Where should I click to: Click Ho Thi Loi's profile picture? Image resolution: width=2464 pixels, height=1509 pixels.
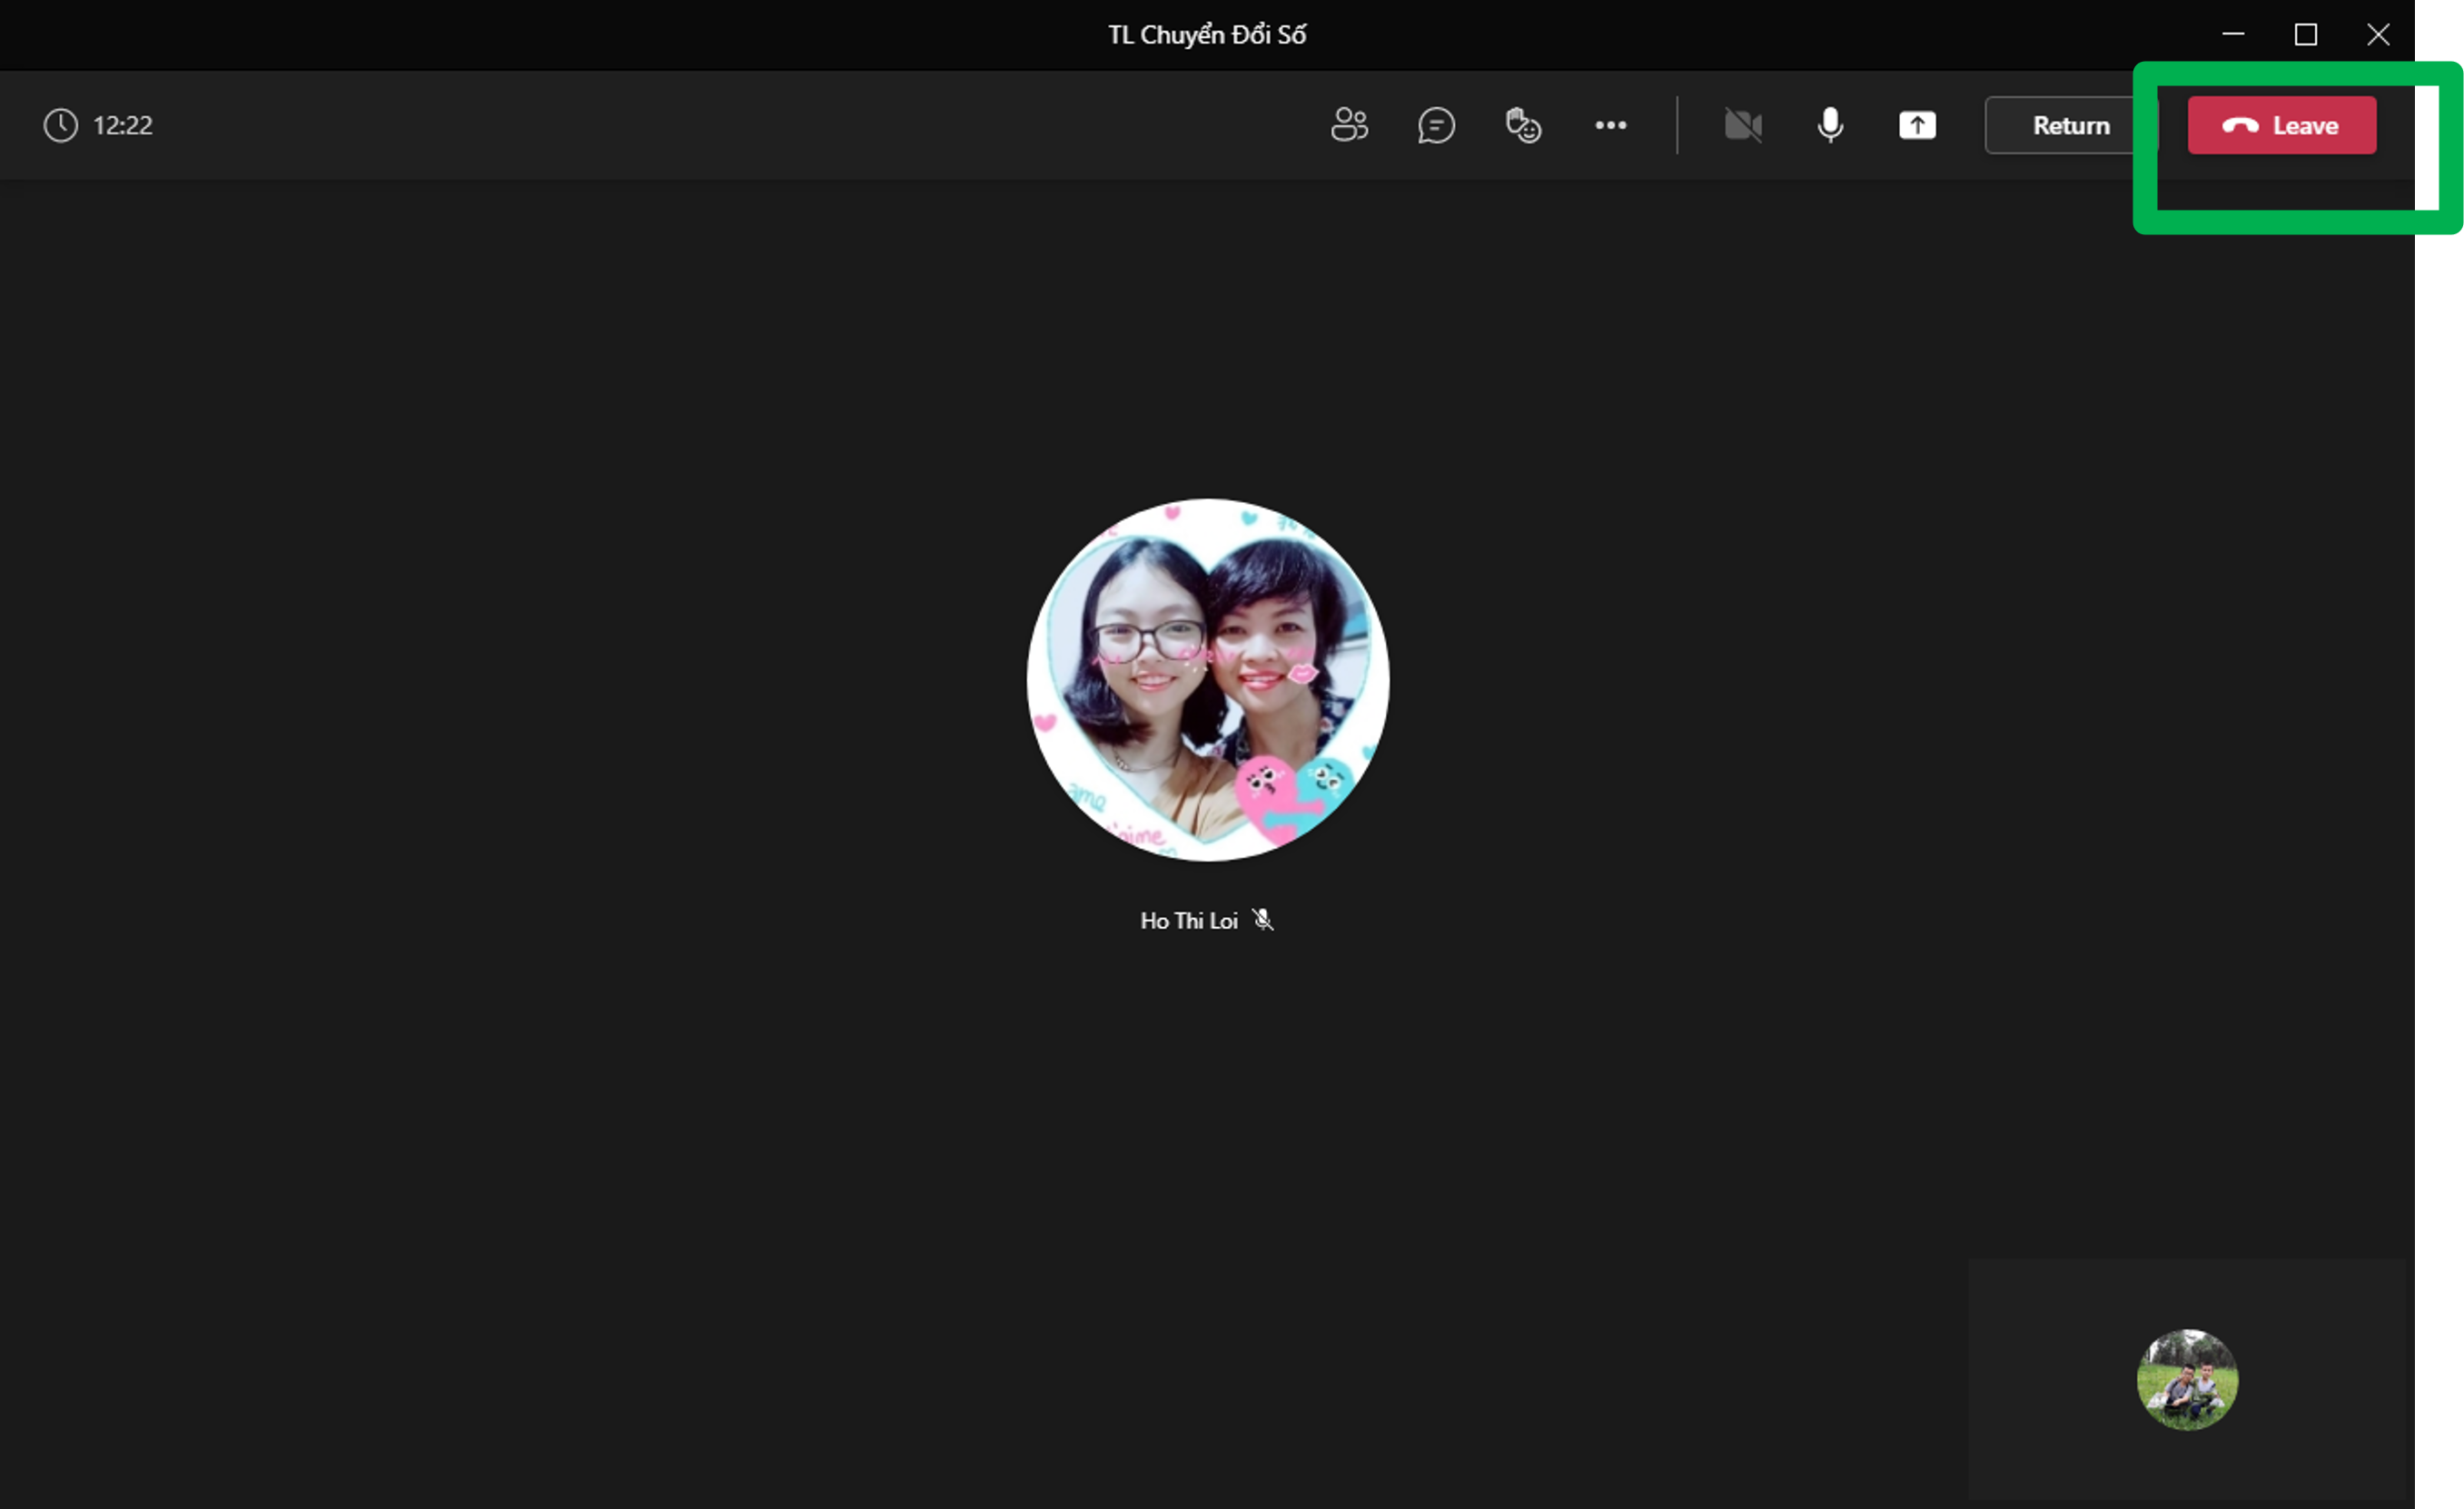tap(1207, 680)
